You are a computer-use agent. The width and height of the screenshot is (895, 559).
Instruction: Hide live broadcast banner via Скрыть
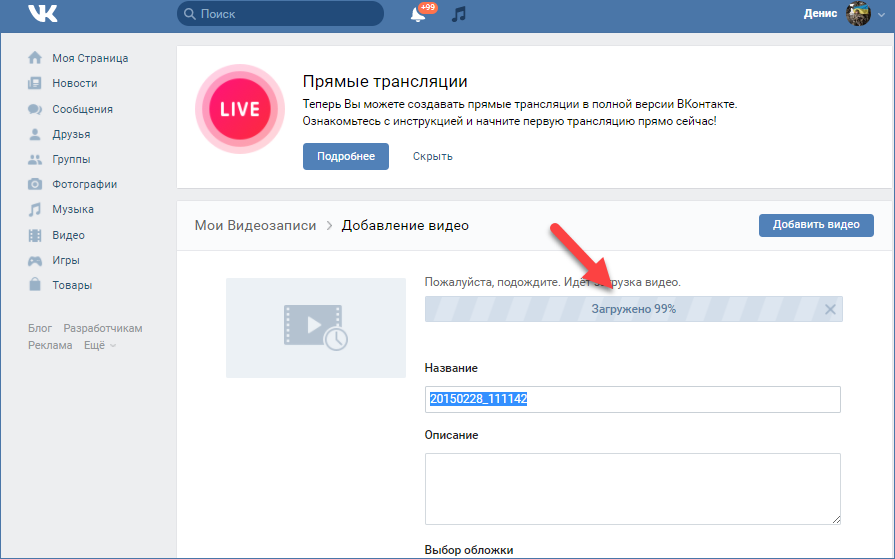432,156
